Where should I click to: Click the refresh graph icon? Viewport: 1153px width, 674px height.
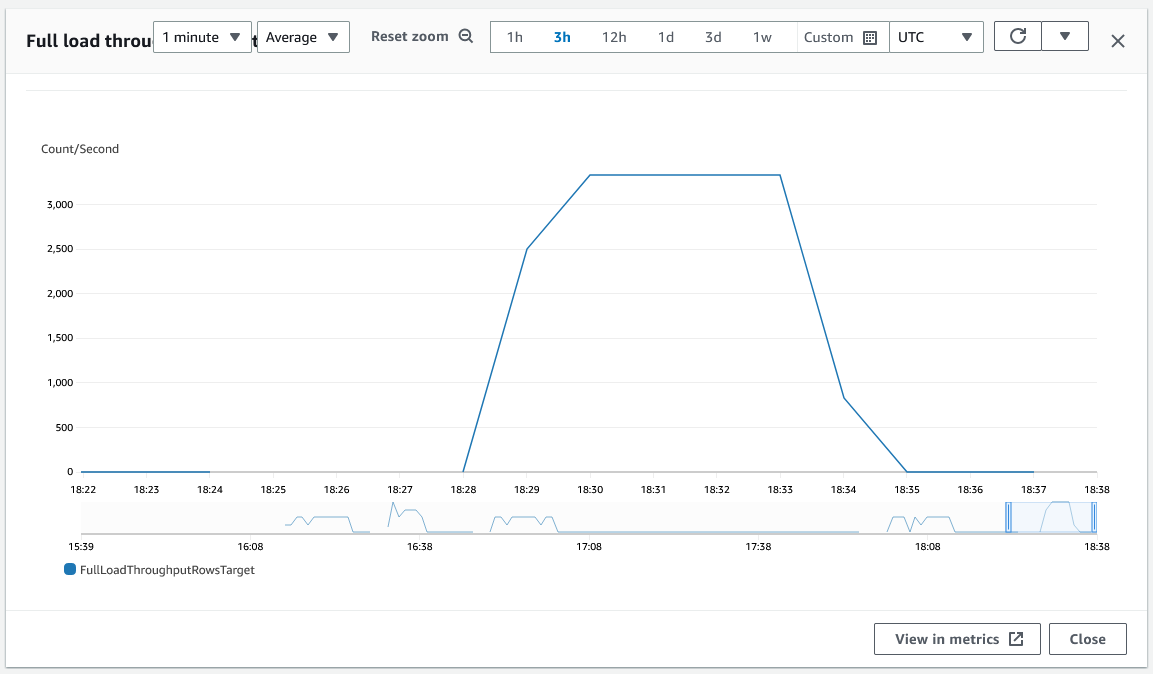point(1017,37)
